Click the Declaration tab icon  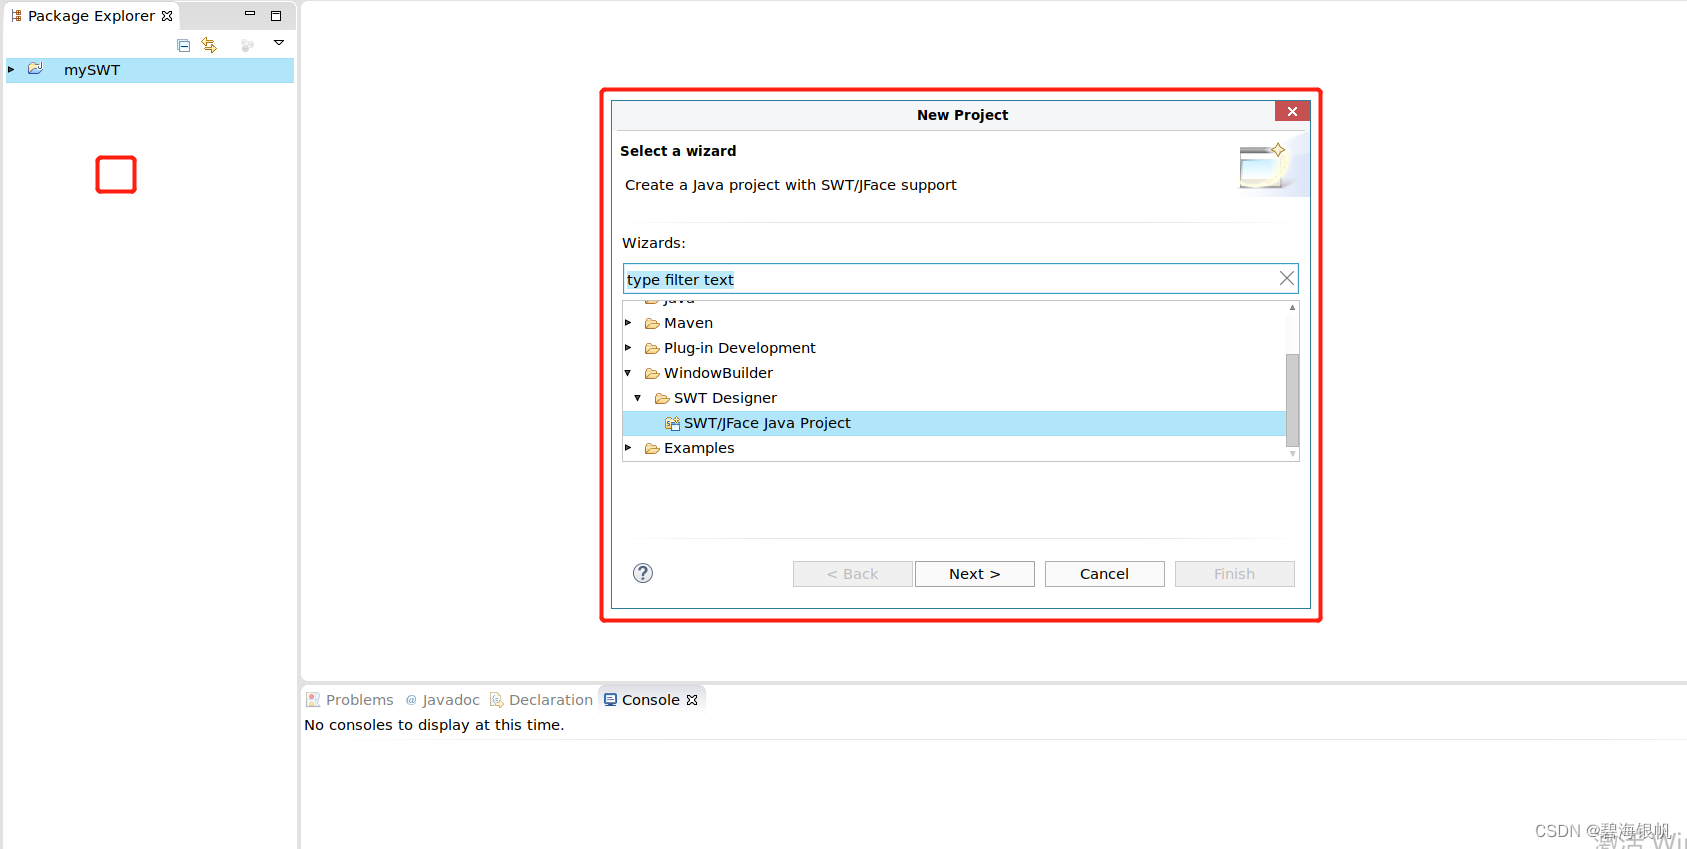(496, 700)
